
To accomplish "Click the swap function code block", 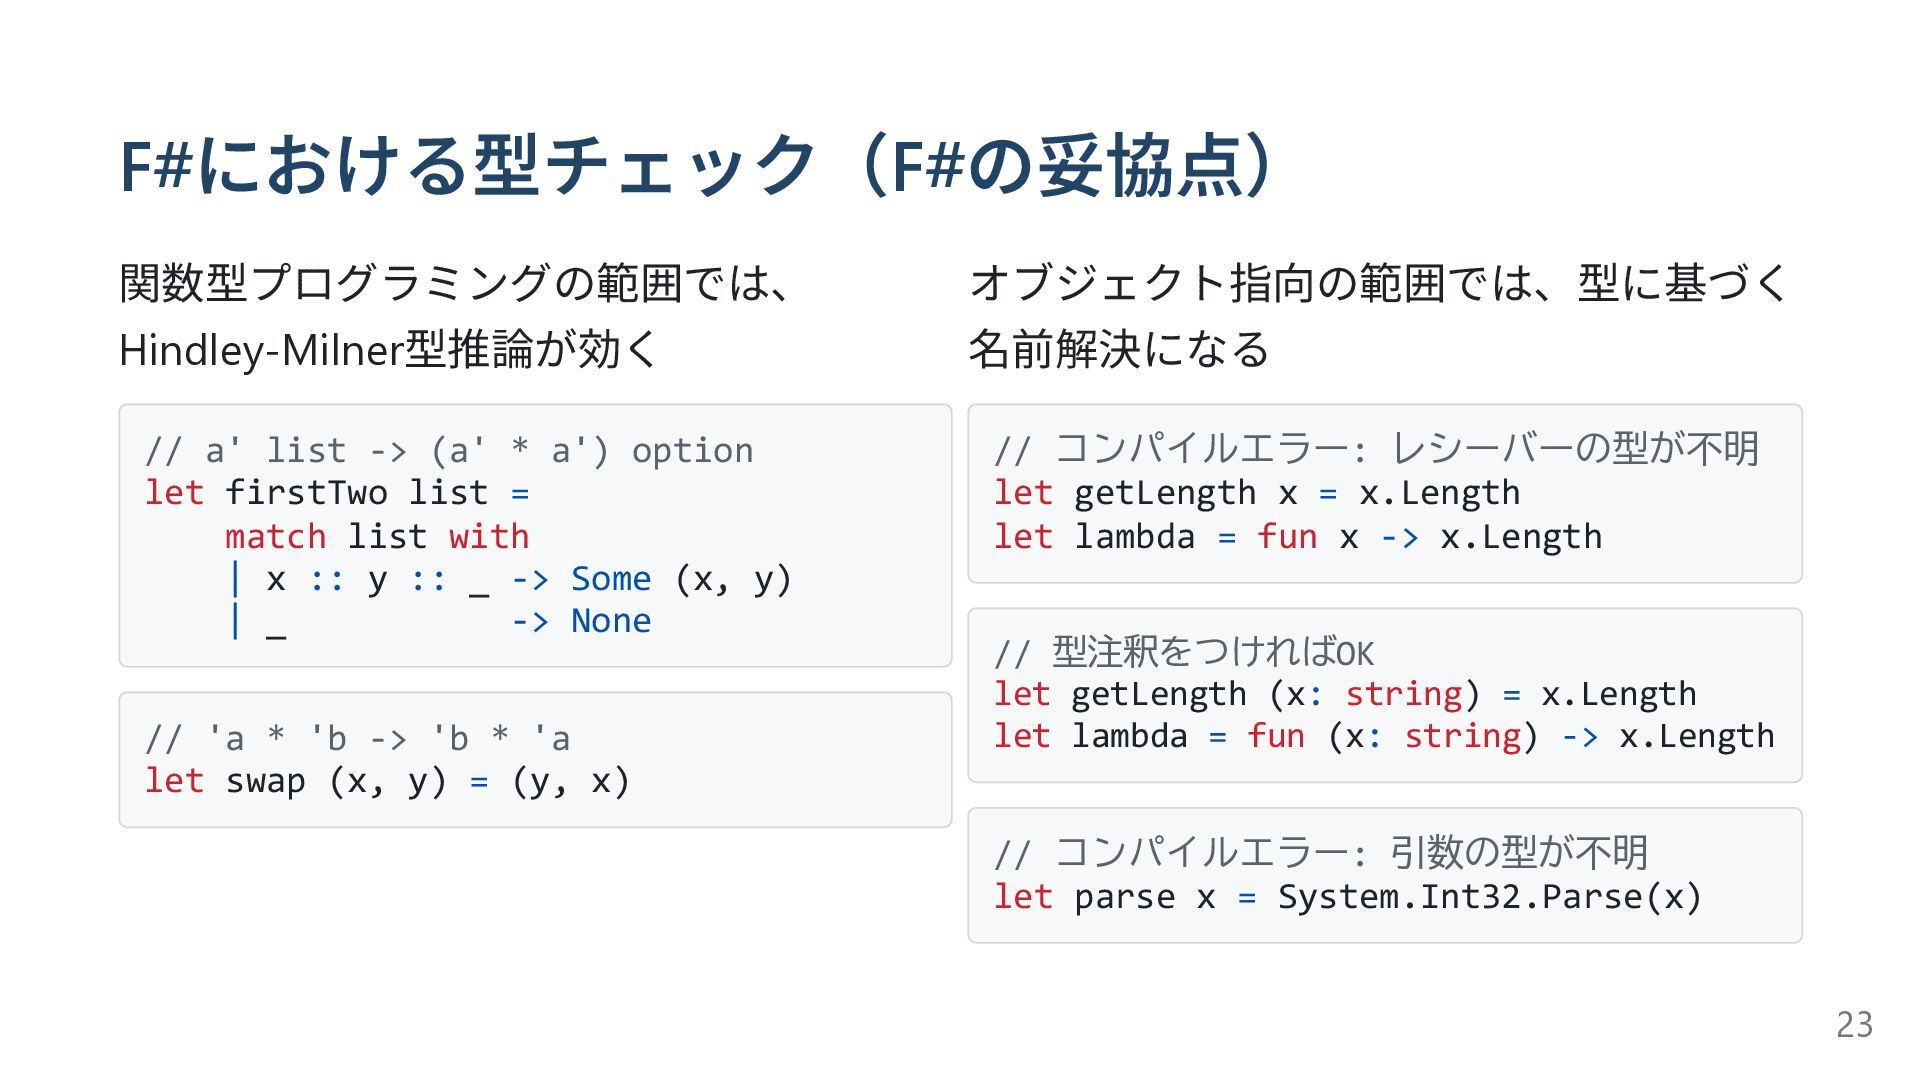I will [x=535, y=759].
